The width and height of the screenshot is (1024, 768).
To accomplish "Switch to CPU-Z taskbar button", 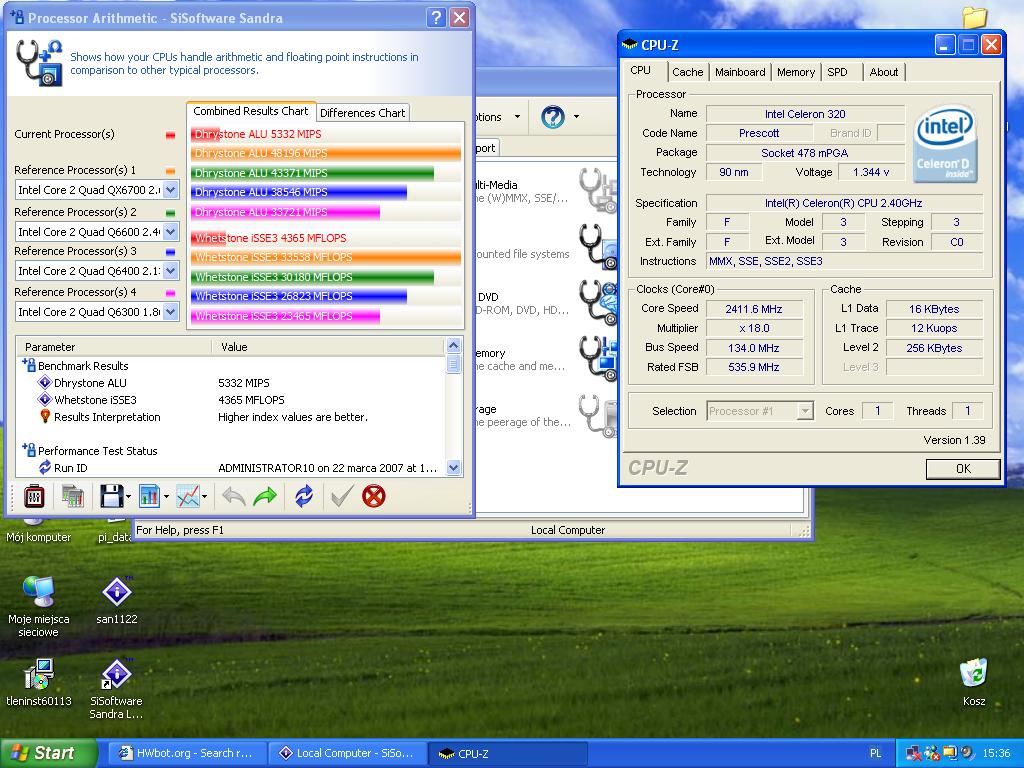I will pyautogui.click(x=508, y=753).
